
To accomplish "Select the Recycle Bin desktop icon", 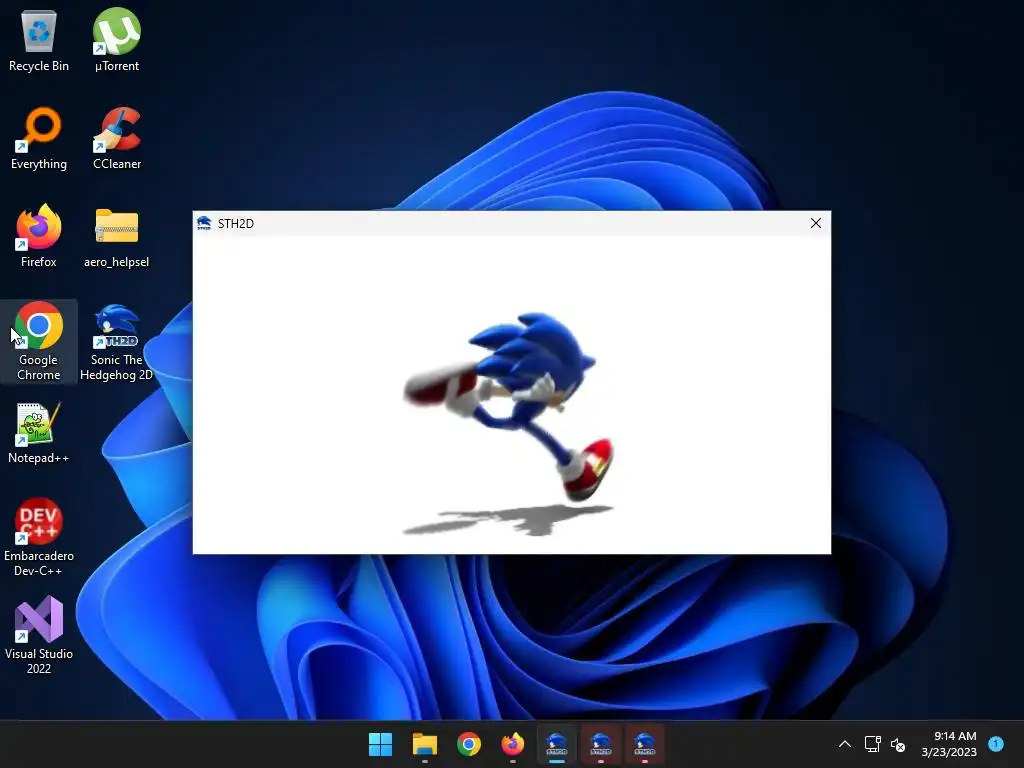I will [39, 40].
